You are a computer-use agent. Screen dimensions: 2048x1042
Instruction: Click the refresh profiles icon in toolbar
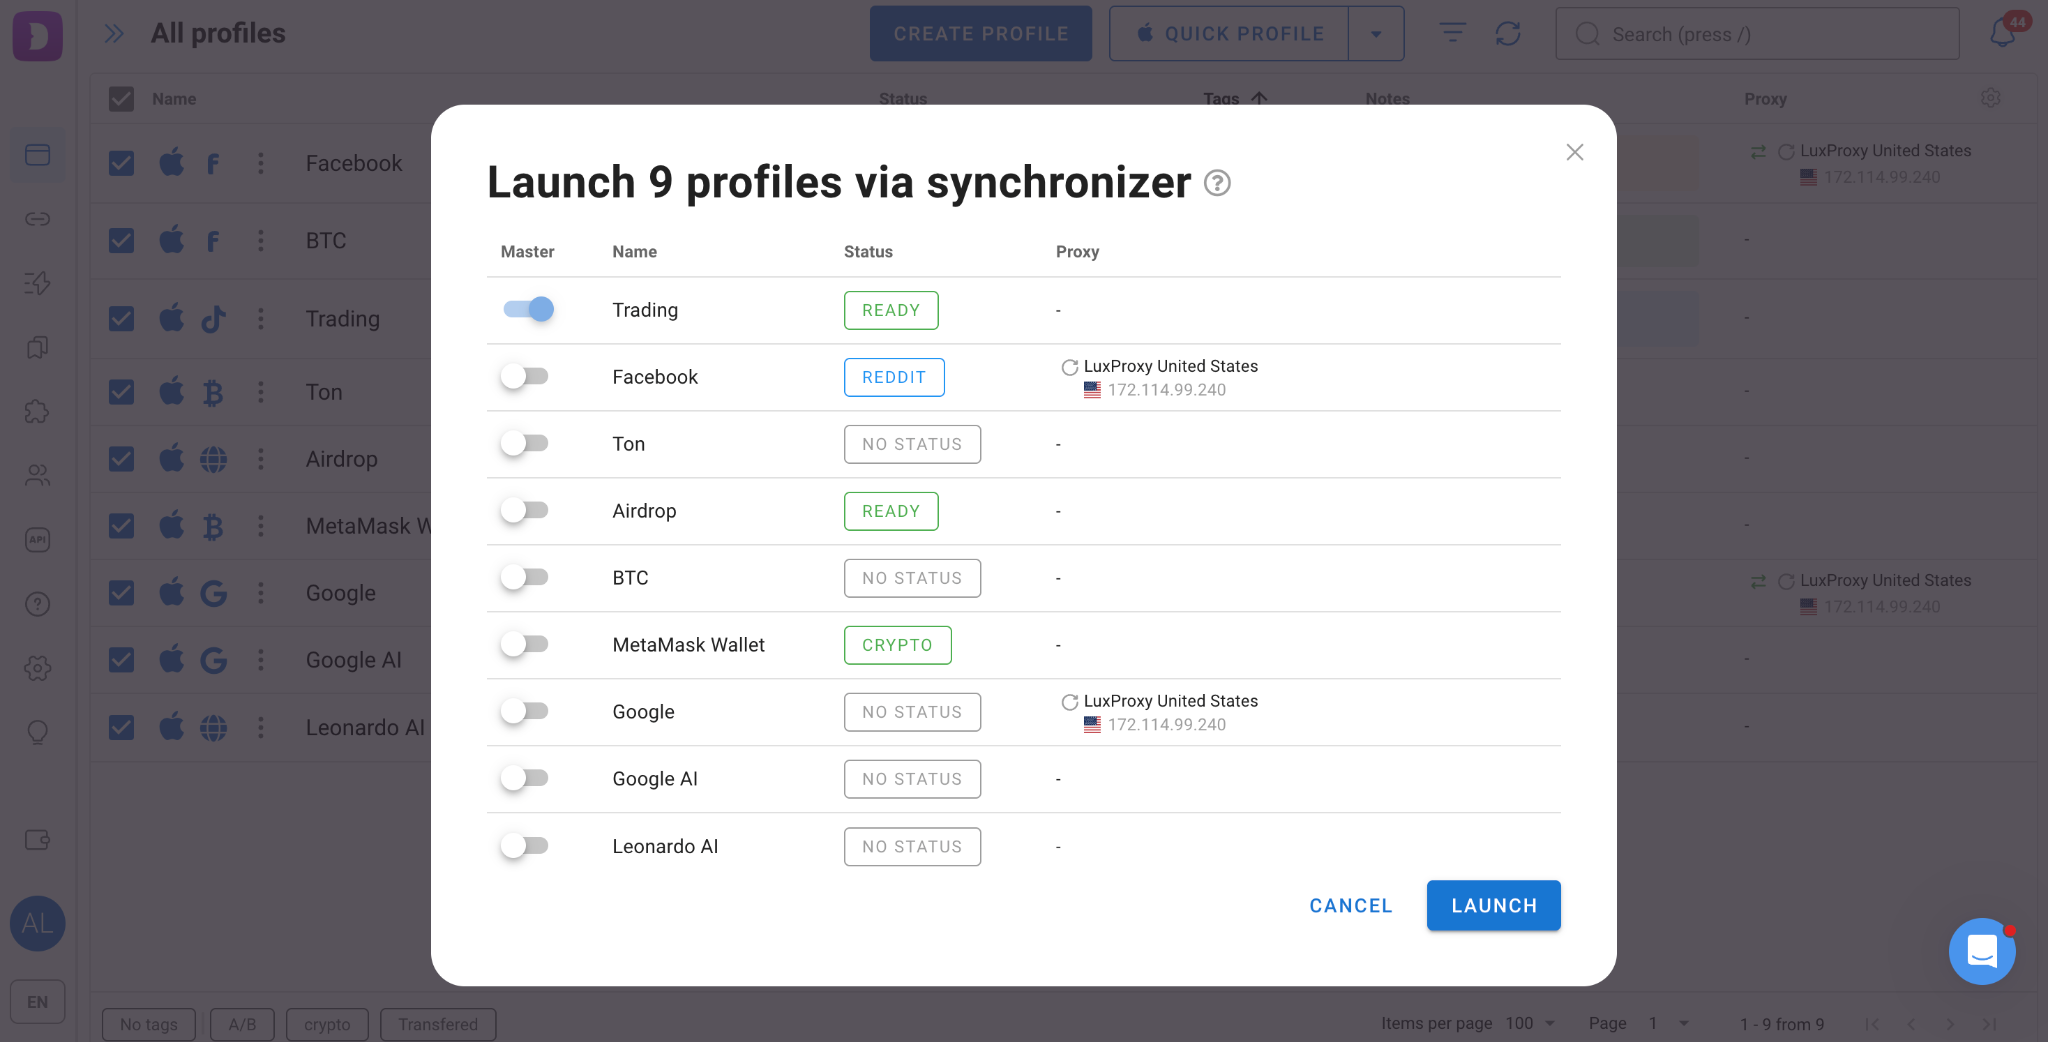1508,34
